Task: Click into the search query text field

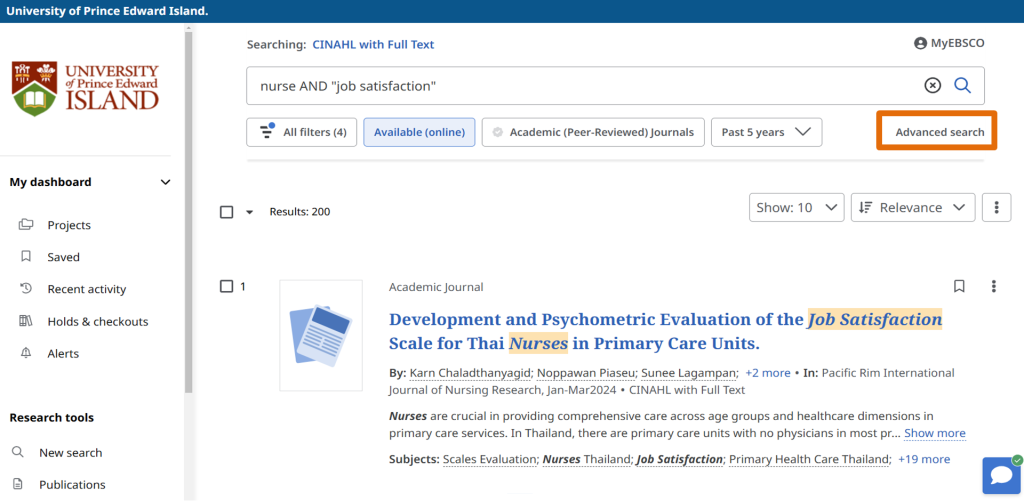Action: [580, 86]
